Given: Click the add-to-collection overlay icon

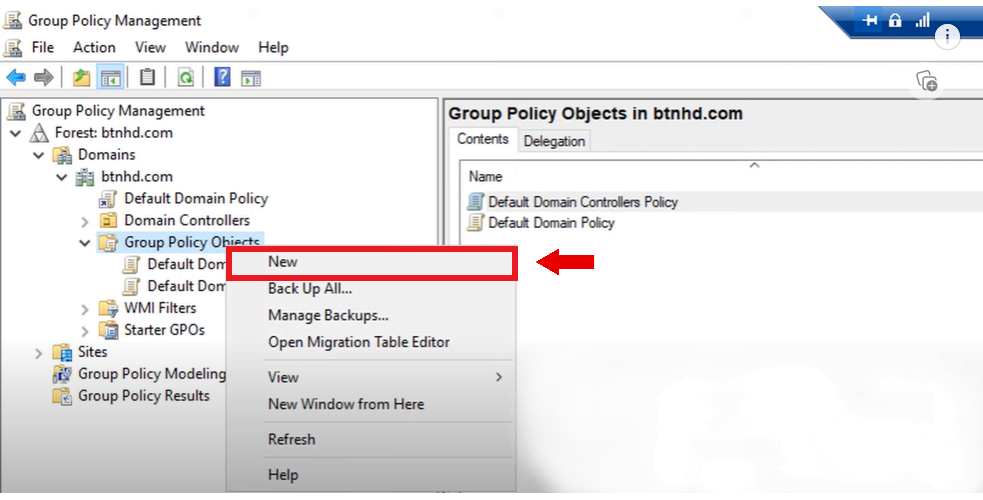Looking at the screenshot, I should 927,81.
